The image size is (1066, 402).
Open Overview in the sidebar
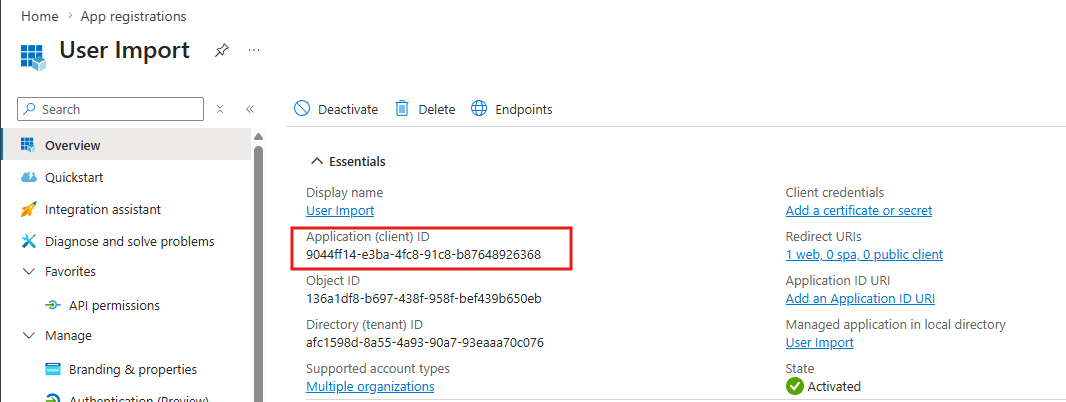pyautogui.click(x=125, y=145)
